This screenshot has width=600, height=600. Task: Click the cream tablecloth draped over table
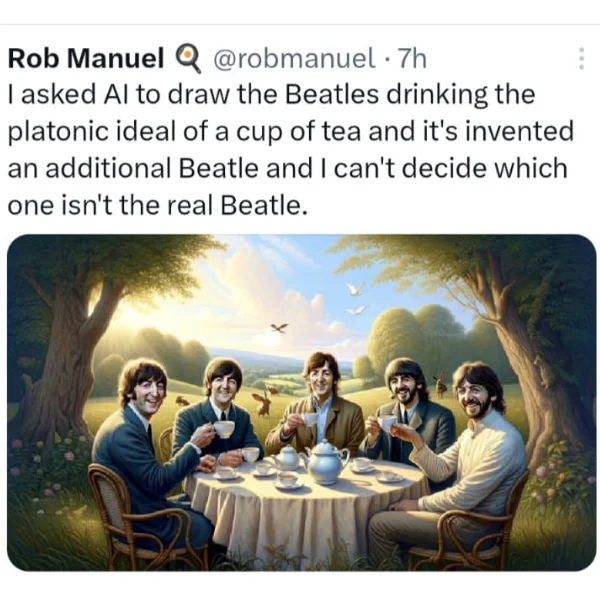click(306, 515)
